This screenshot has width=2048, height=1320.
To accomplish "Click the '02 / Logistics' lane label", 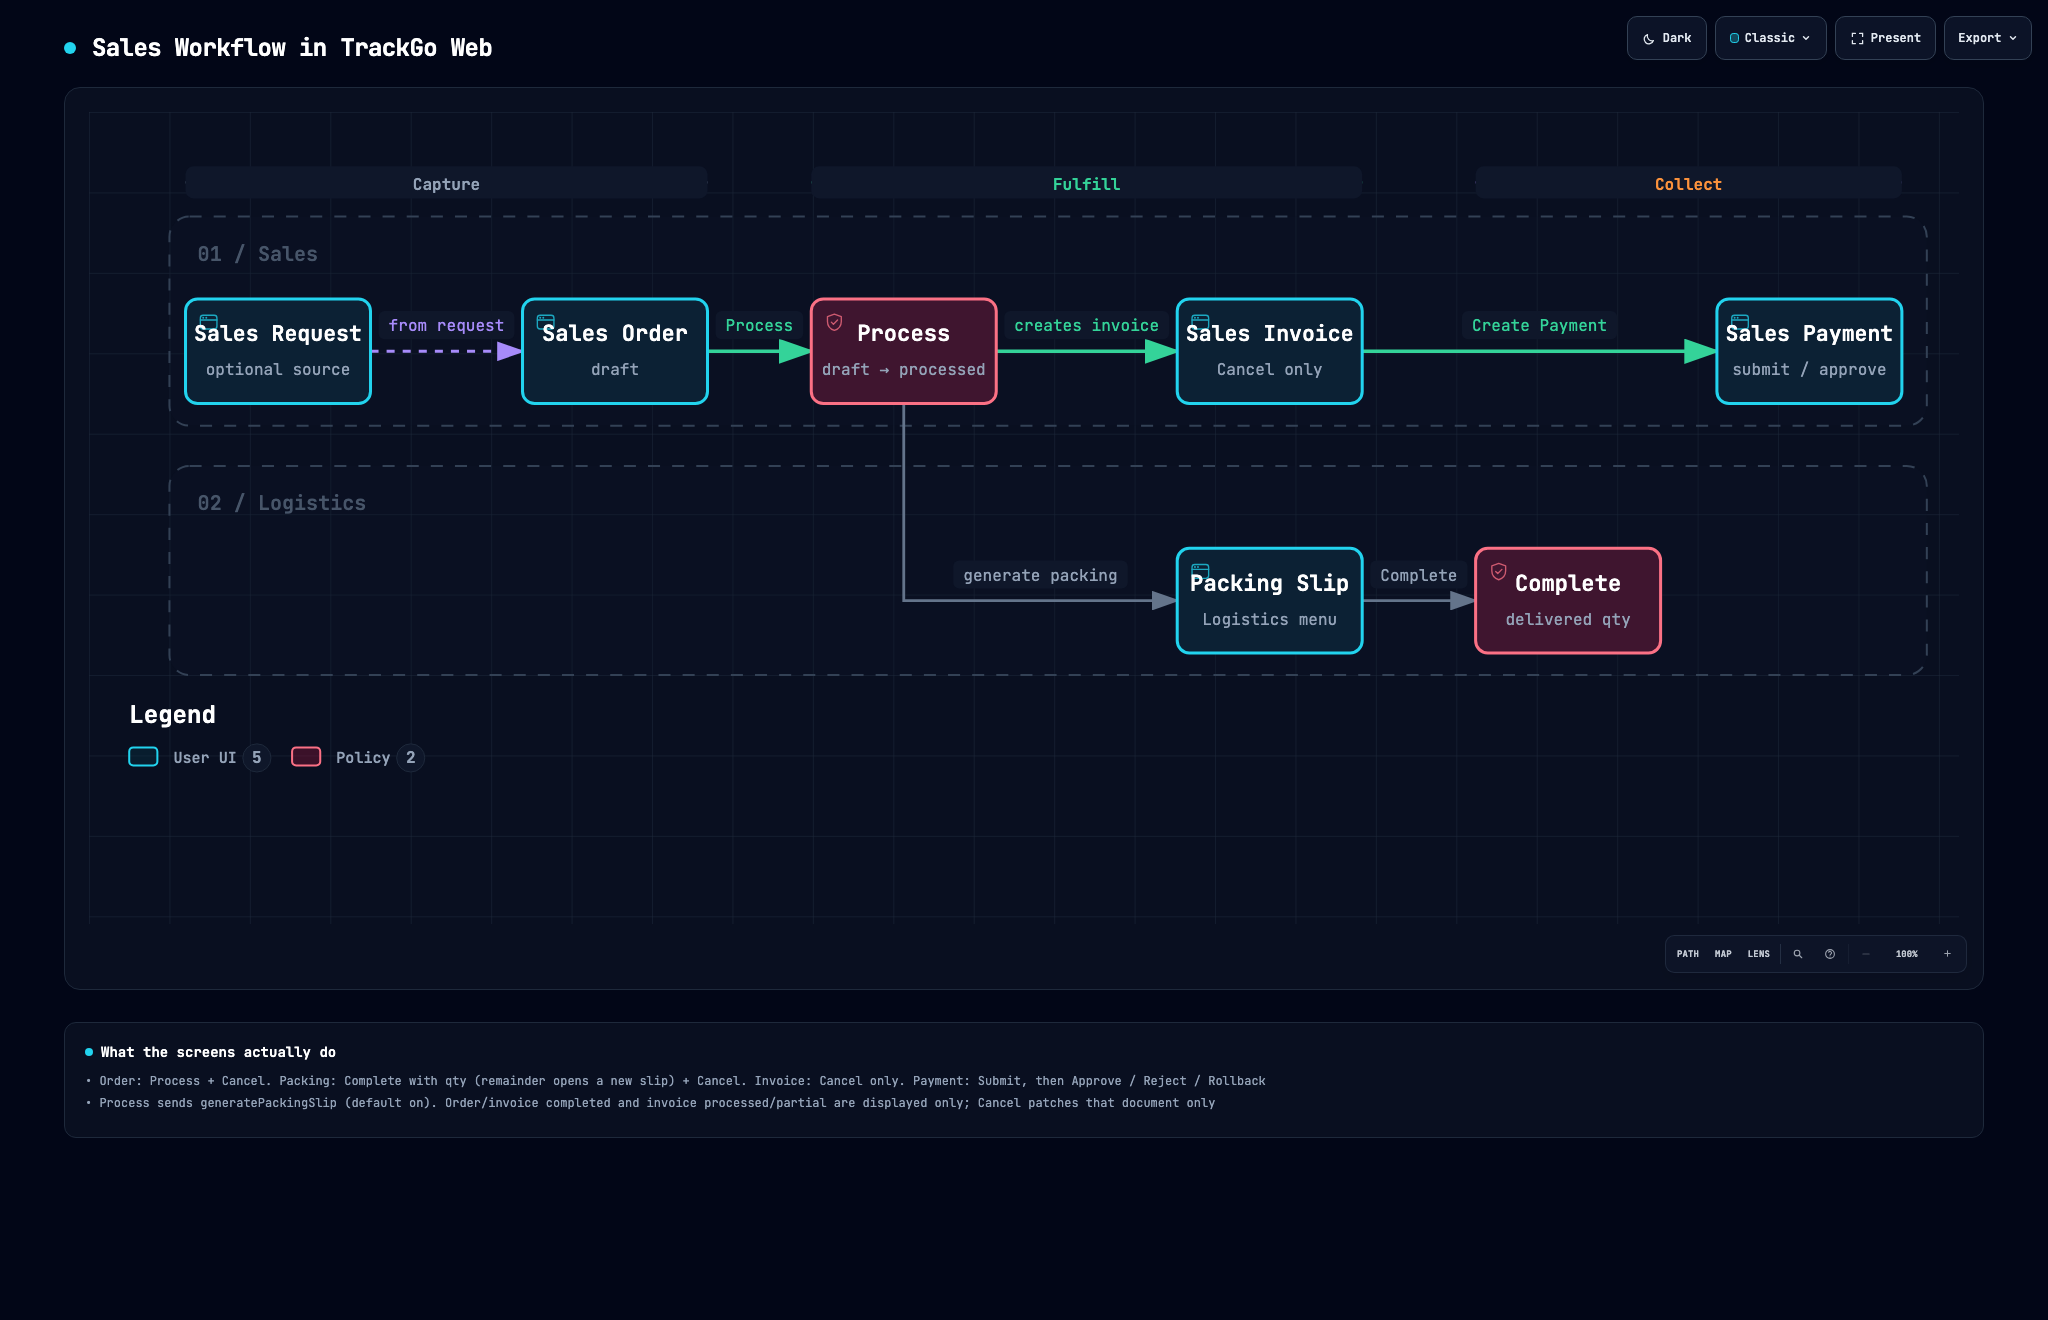I will [x=282, y=503].
